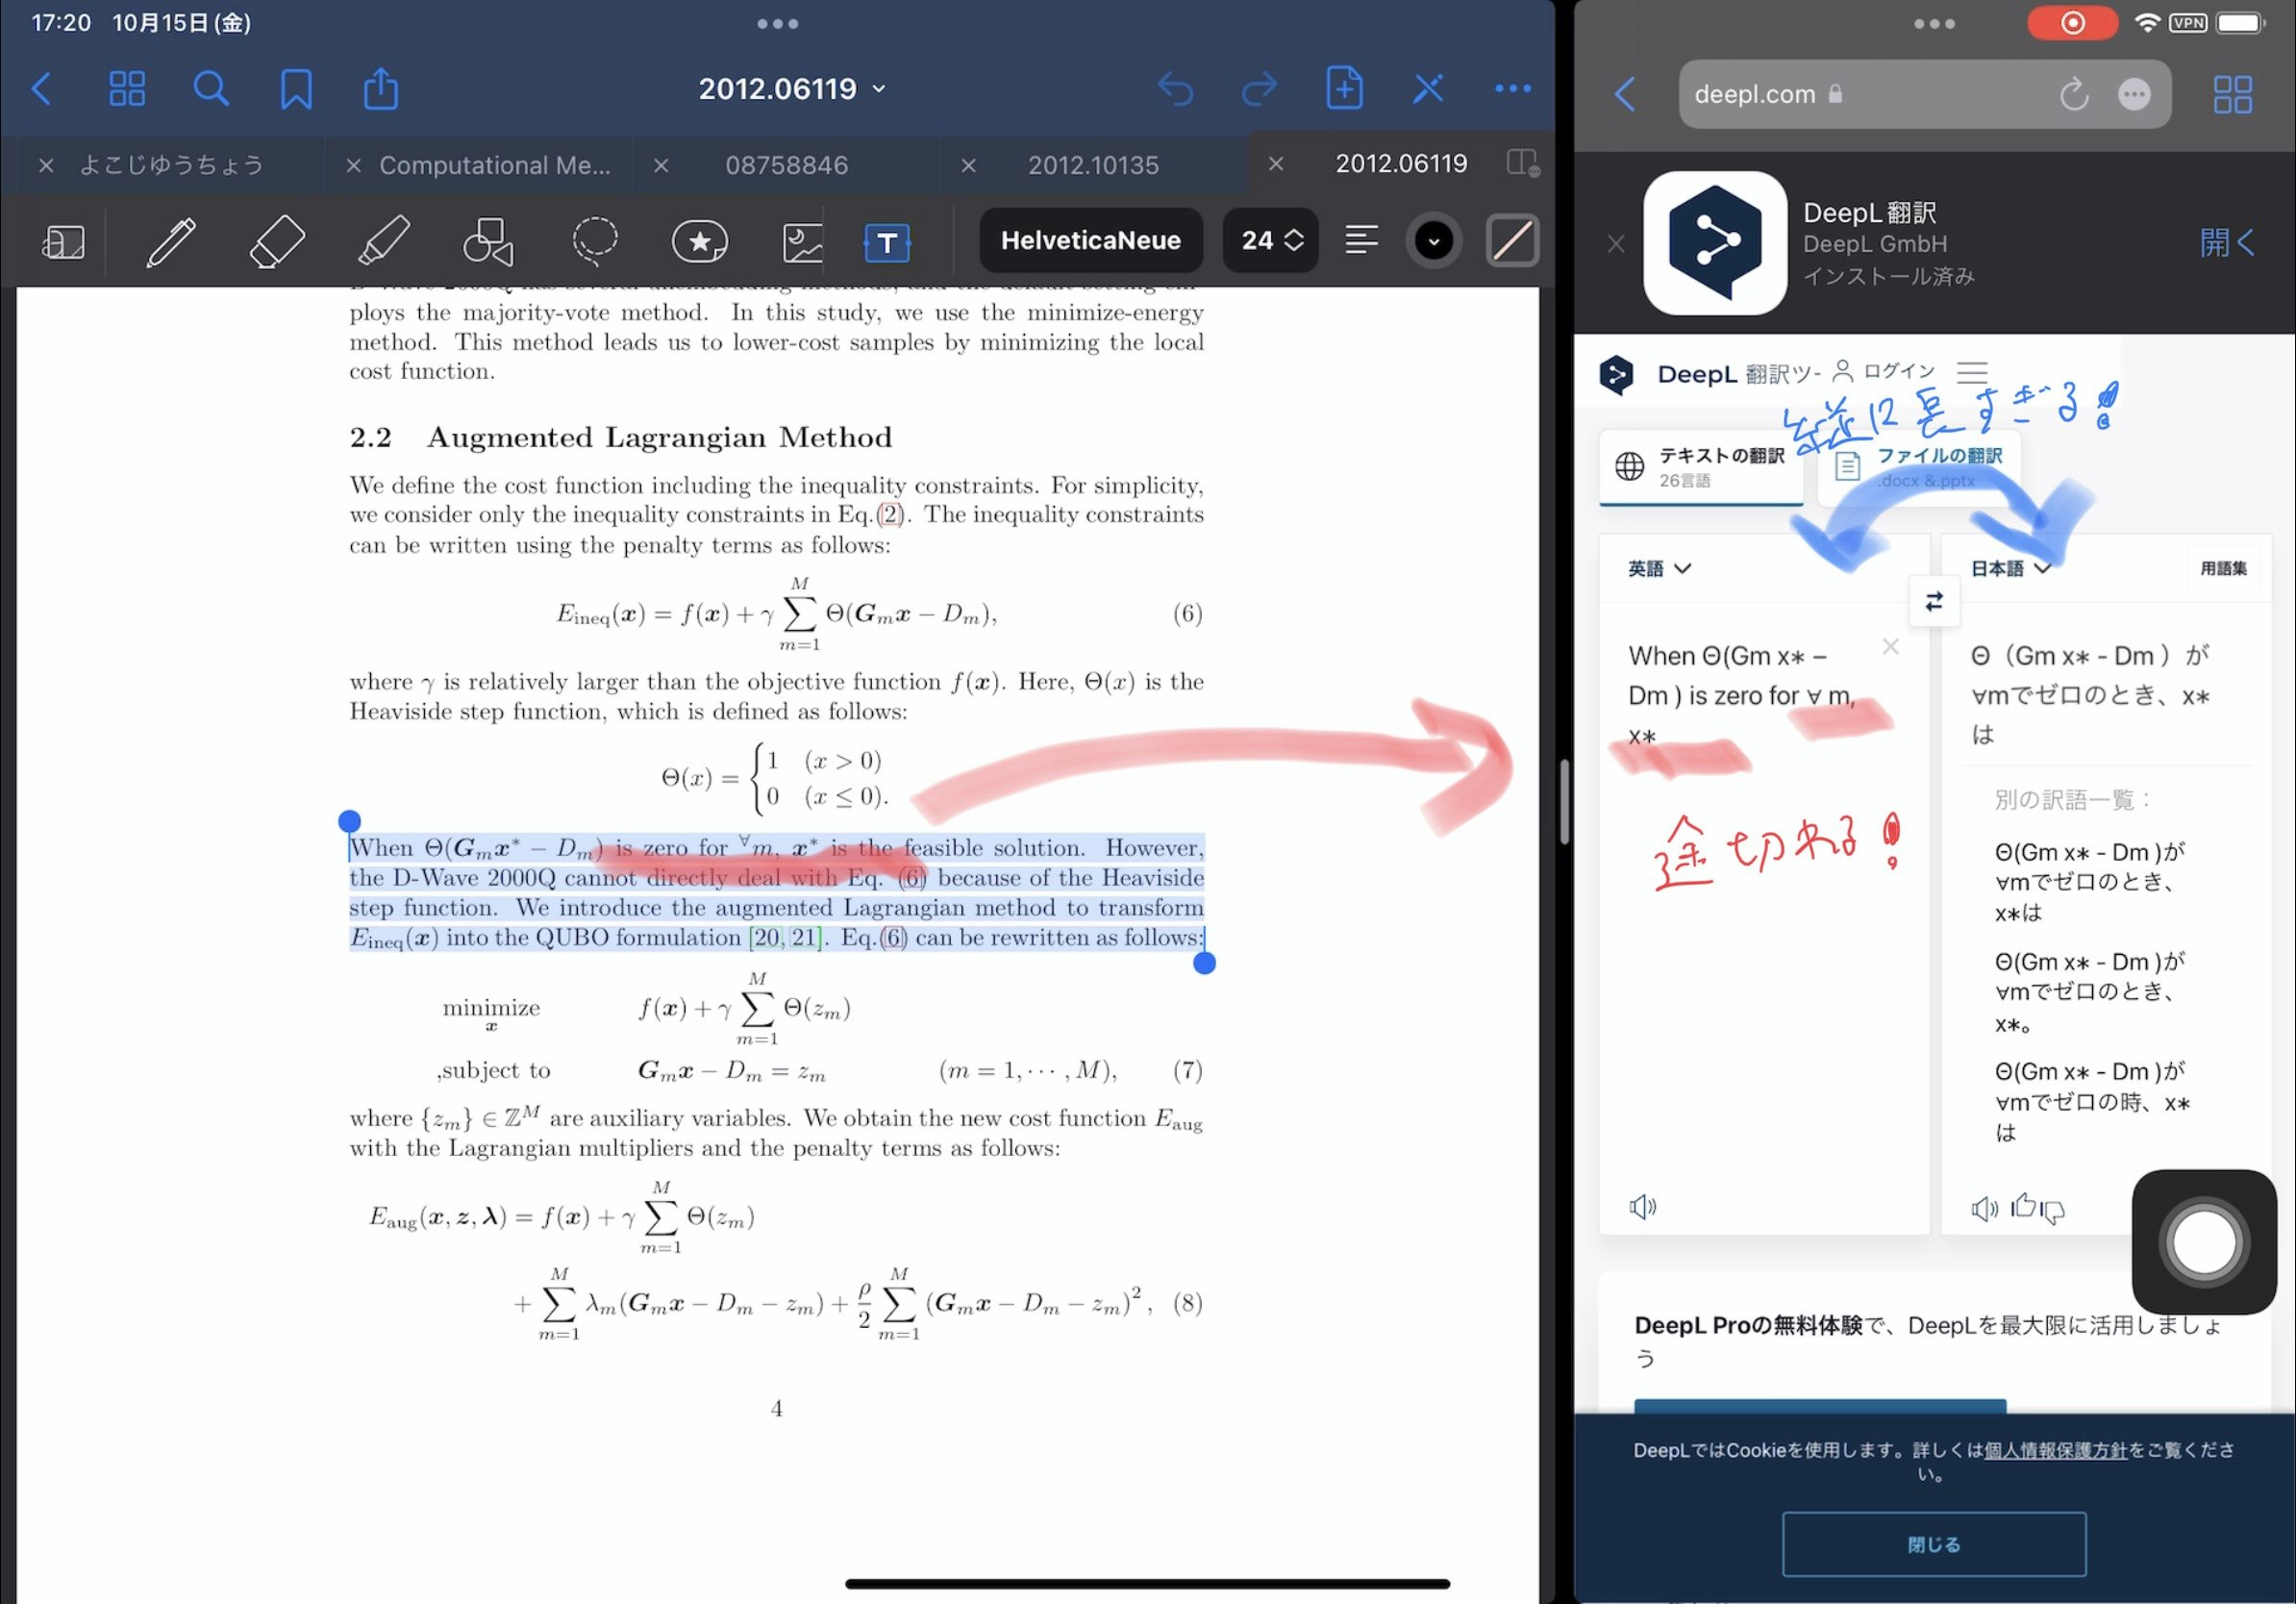The height and width of the screenshot is (1604, 2296).
Task: Expand 日本語 target language dropdown
Action: [x=2010, y=568]
